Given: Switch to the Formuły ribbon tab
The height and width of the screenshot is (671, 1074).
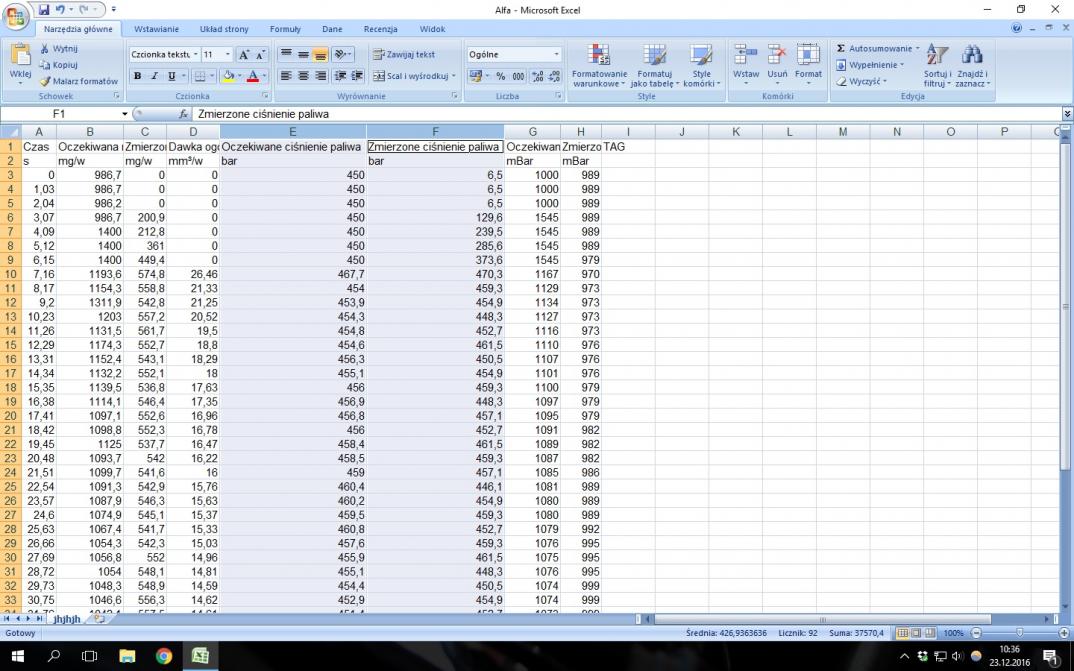Looking at the screenshot, I should (x=285, y=29).
